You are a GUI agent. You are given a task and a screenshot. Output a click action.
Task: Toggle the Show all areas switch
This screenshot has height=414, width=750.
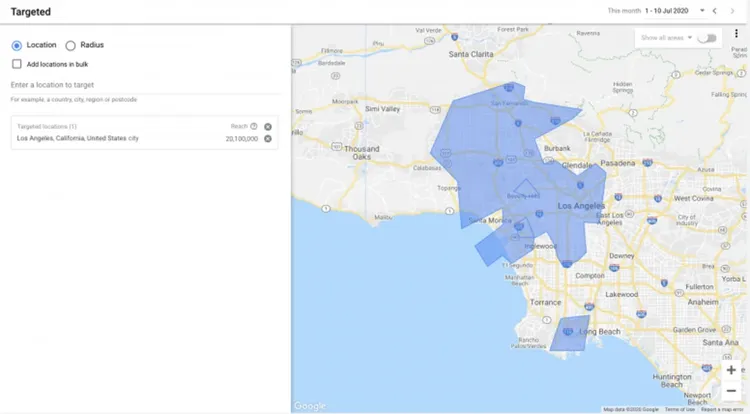[x=707, y=38]
